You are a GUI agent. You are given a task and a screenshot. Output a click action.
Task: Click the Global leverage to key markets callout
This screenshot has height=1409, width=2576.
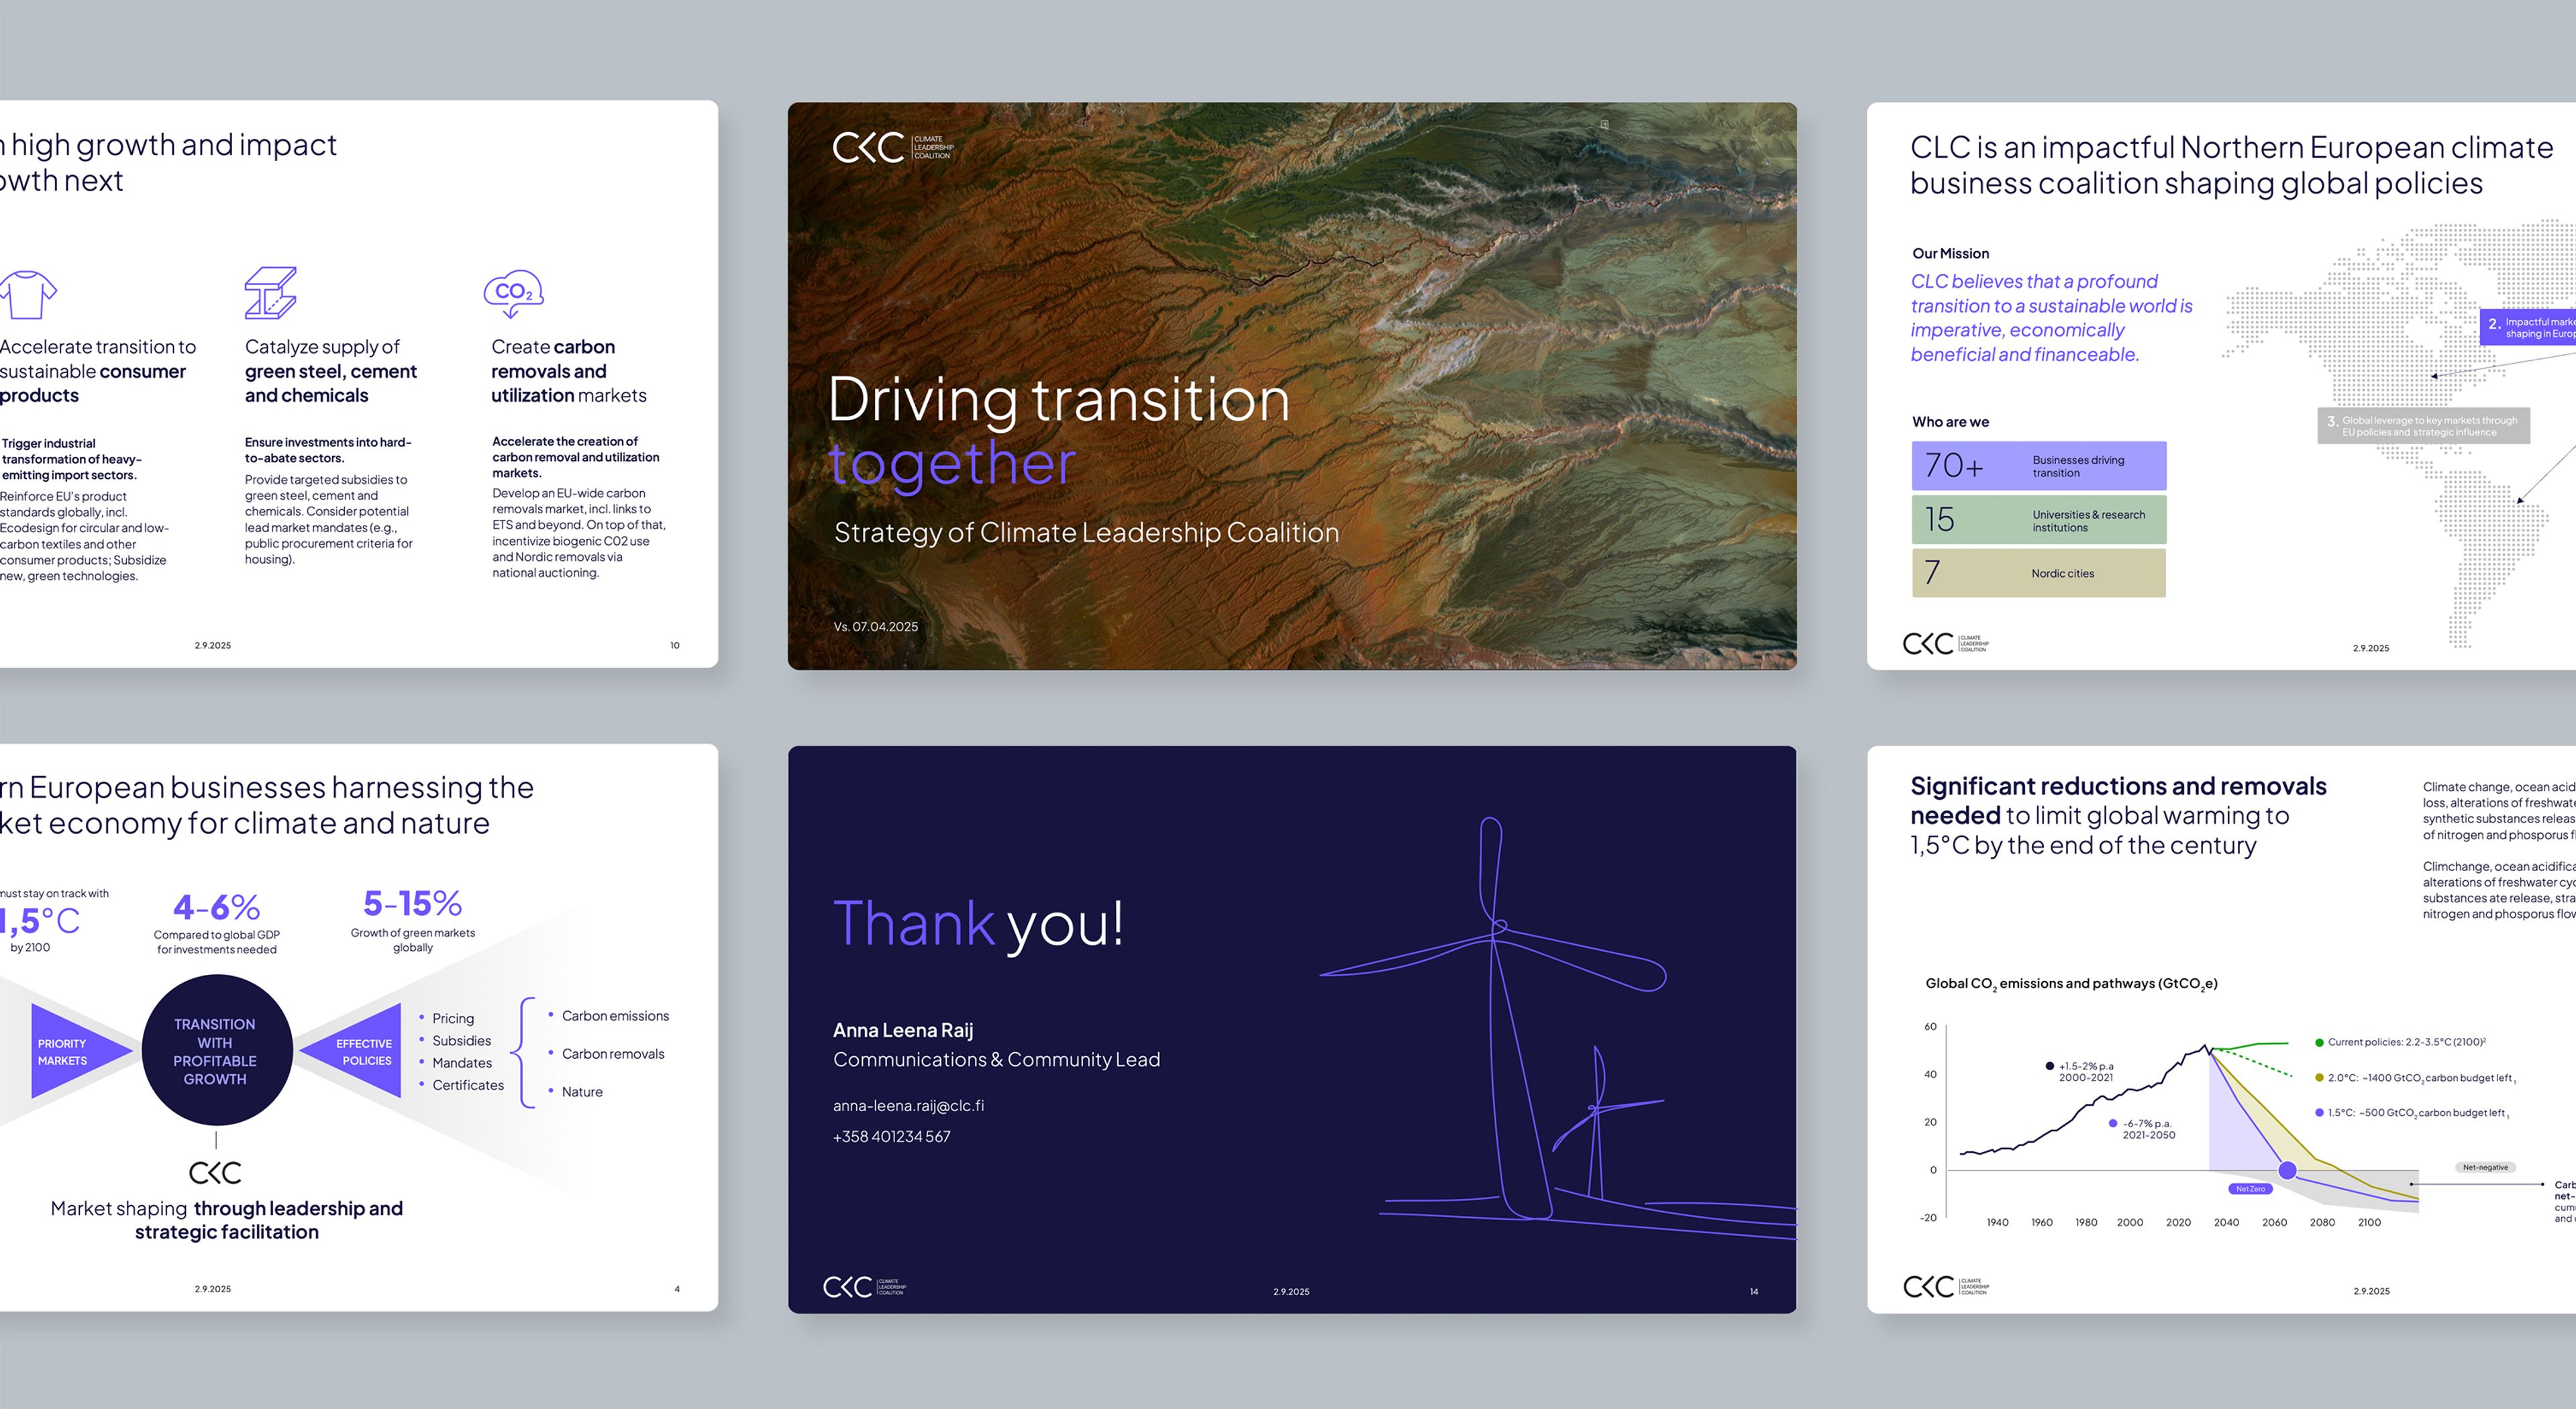tap(2423, 426)
